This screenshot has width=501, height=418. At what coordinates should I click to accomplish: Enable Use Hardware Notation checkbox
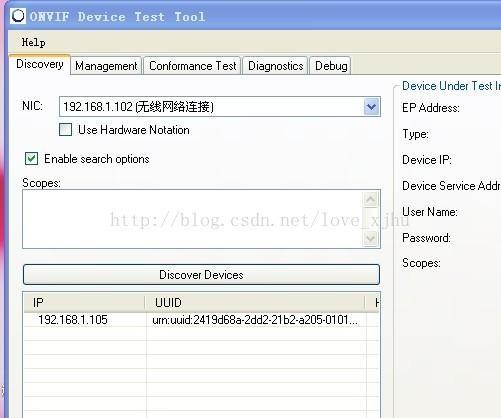65,130
